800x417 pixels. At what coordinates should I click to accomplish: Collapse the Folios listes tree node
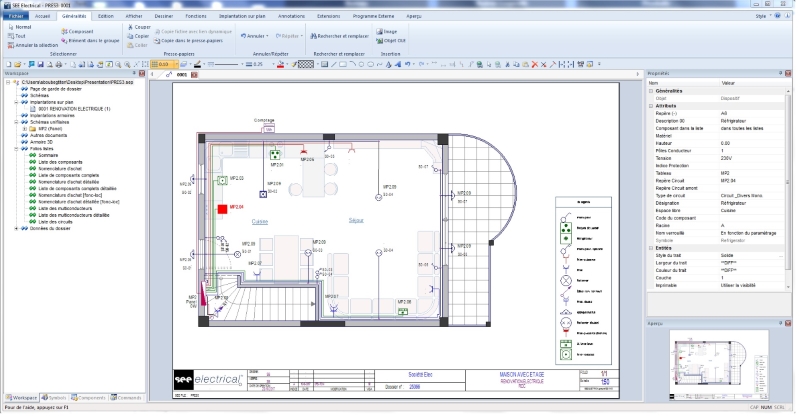pos(16,149)
